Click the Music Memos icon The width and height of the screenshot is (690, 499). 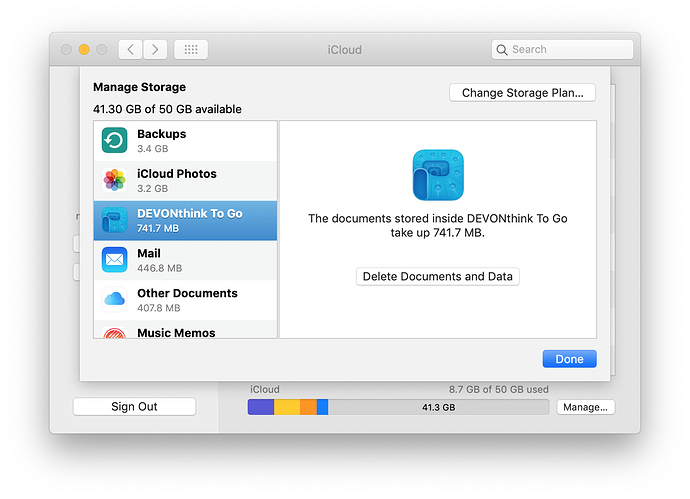coord(114,333)
